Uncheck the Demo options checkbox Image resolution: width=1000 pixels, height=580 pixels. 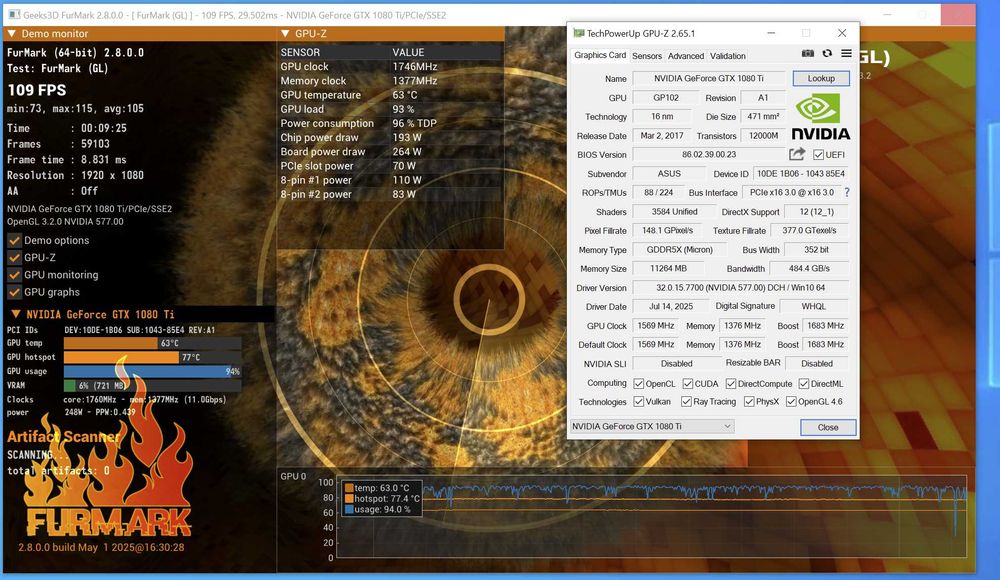coord(14,241)
